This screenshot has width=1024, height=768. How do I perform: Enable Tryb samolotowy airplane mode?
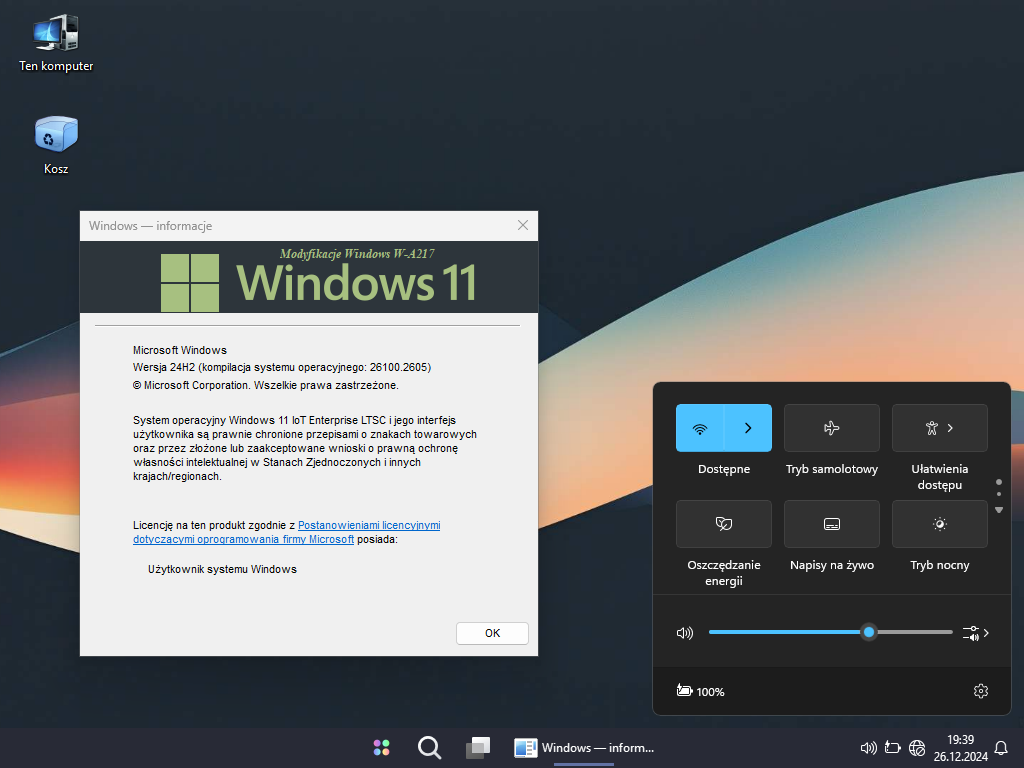click(831, 428)
